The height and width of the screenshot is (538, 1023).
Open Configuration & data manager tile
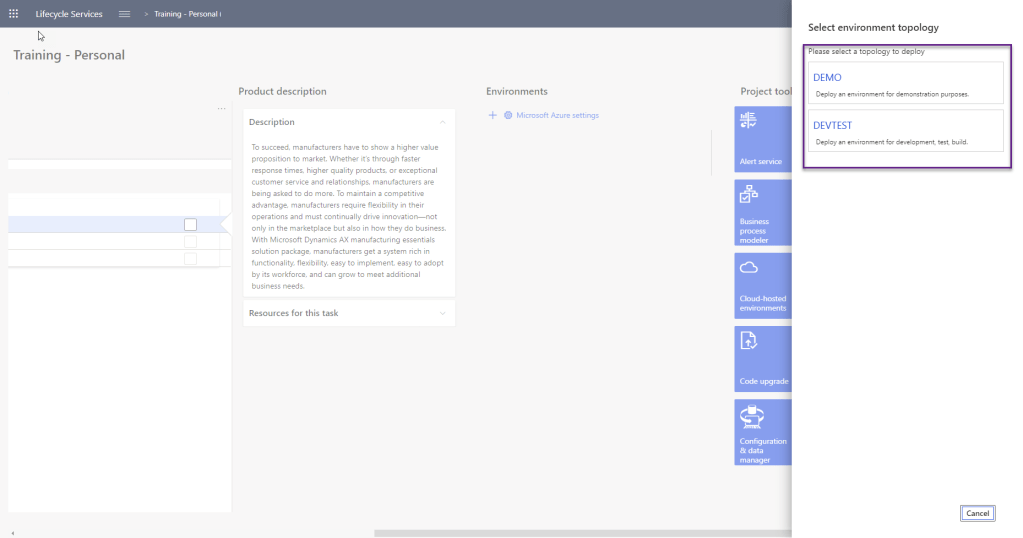762,430
